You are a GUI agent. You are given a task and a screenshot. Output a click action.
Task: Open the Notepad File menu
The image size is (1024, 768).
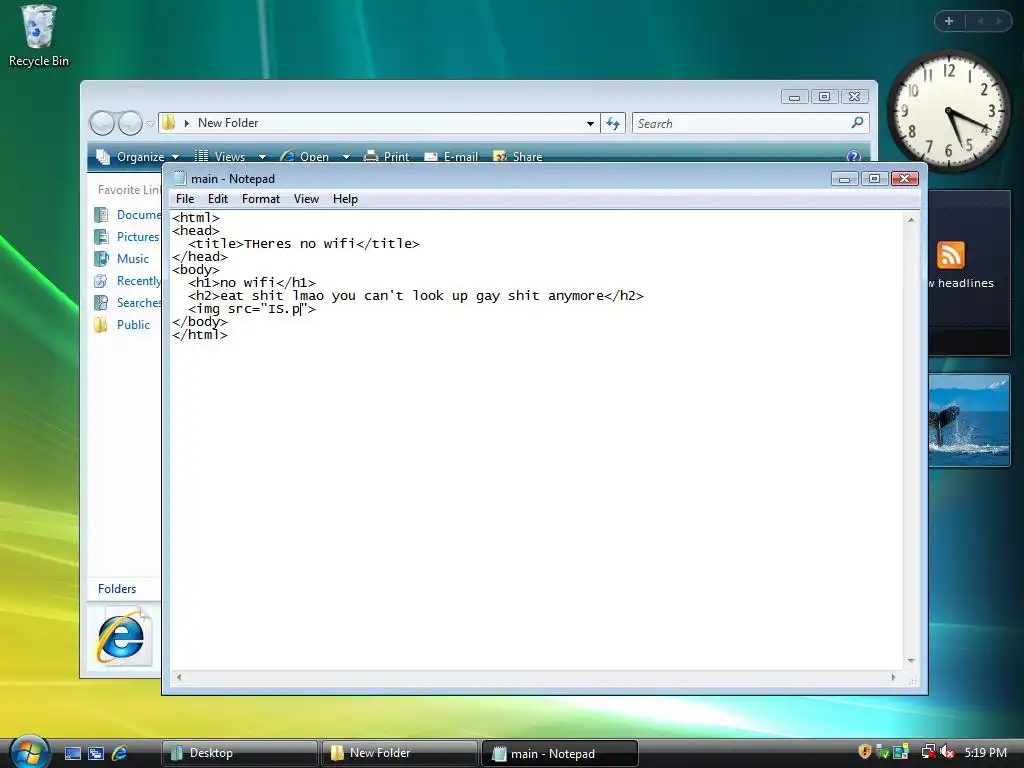tap(185, 199)
